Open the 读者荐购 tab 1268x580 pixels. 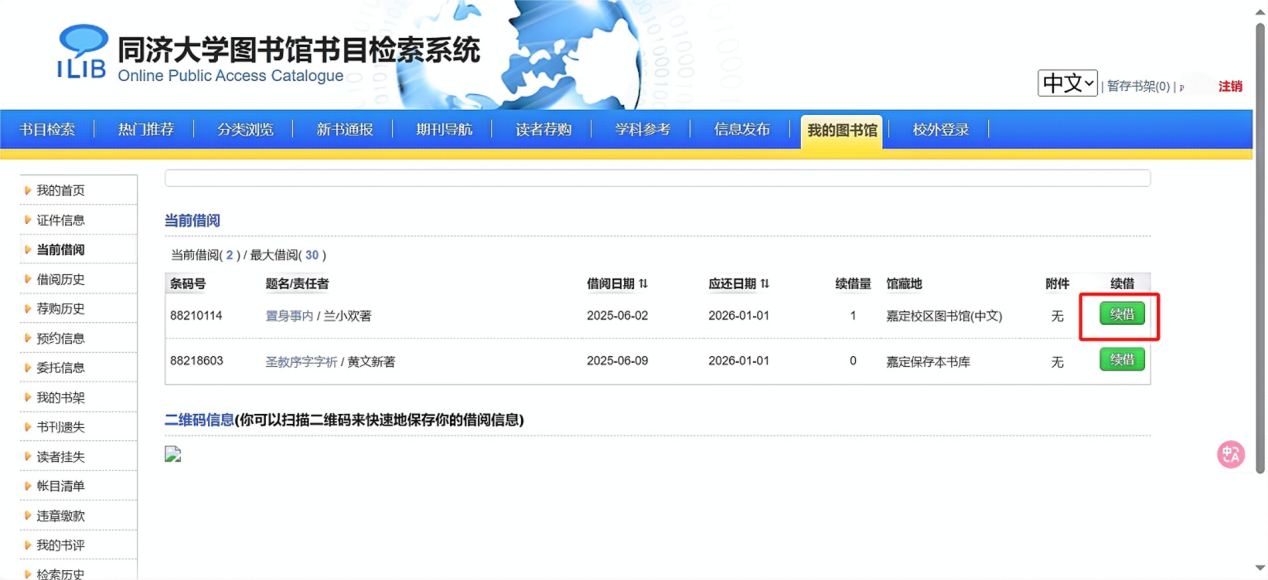544,129
